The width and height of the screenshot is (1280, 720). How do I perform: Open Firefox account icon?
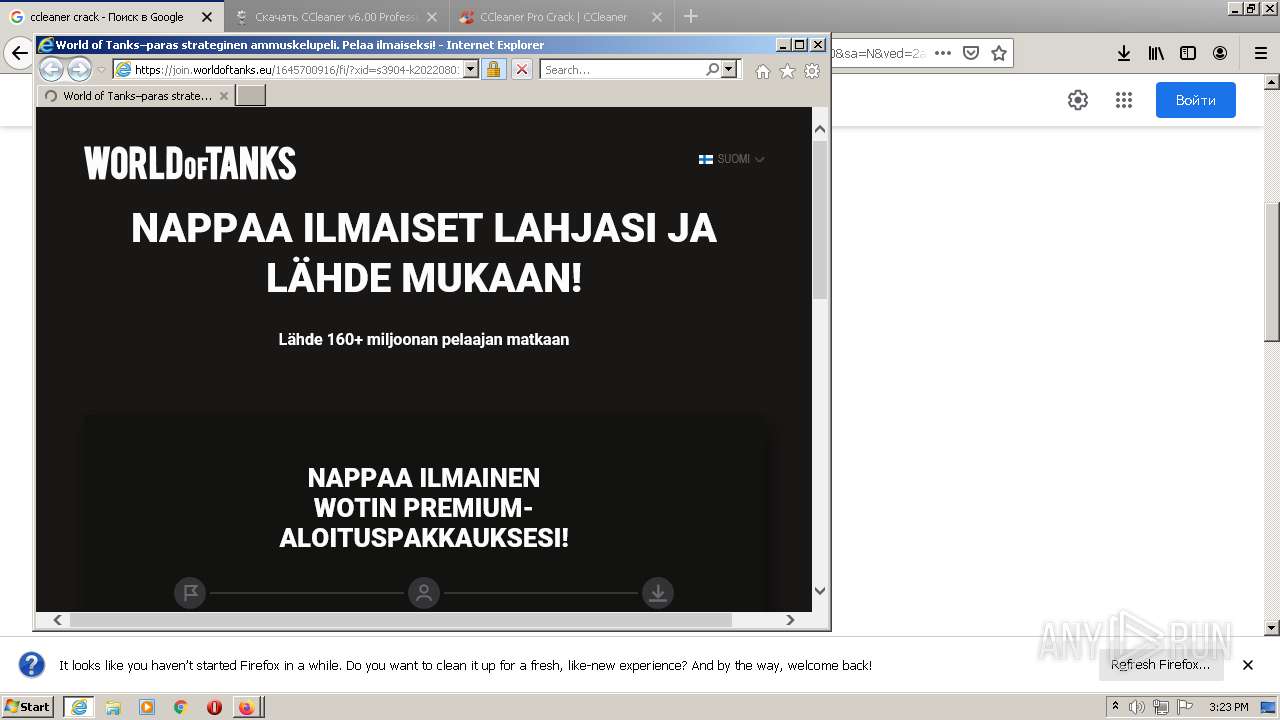[x=1220, y=53]
